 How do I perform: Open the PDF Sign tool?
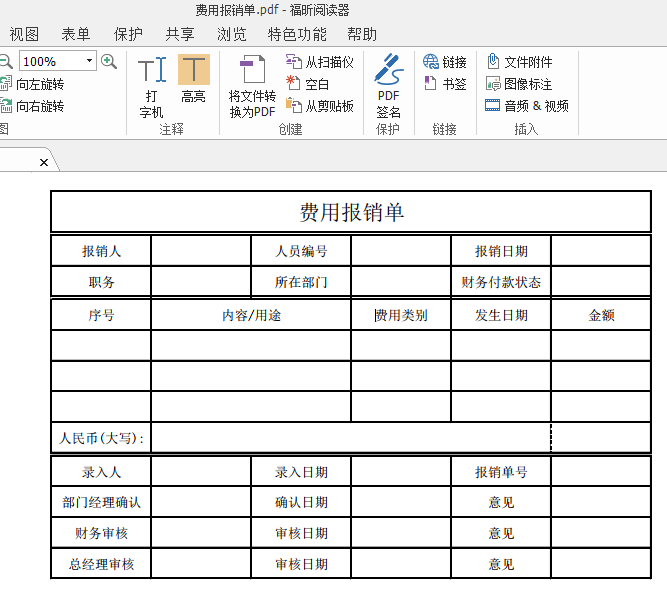pos(388,86)
